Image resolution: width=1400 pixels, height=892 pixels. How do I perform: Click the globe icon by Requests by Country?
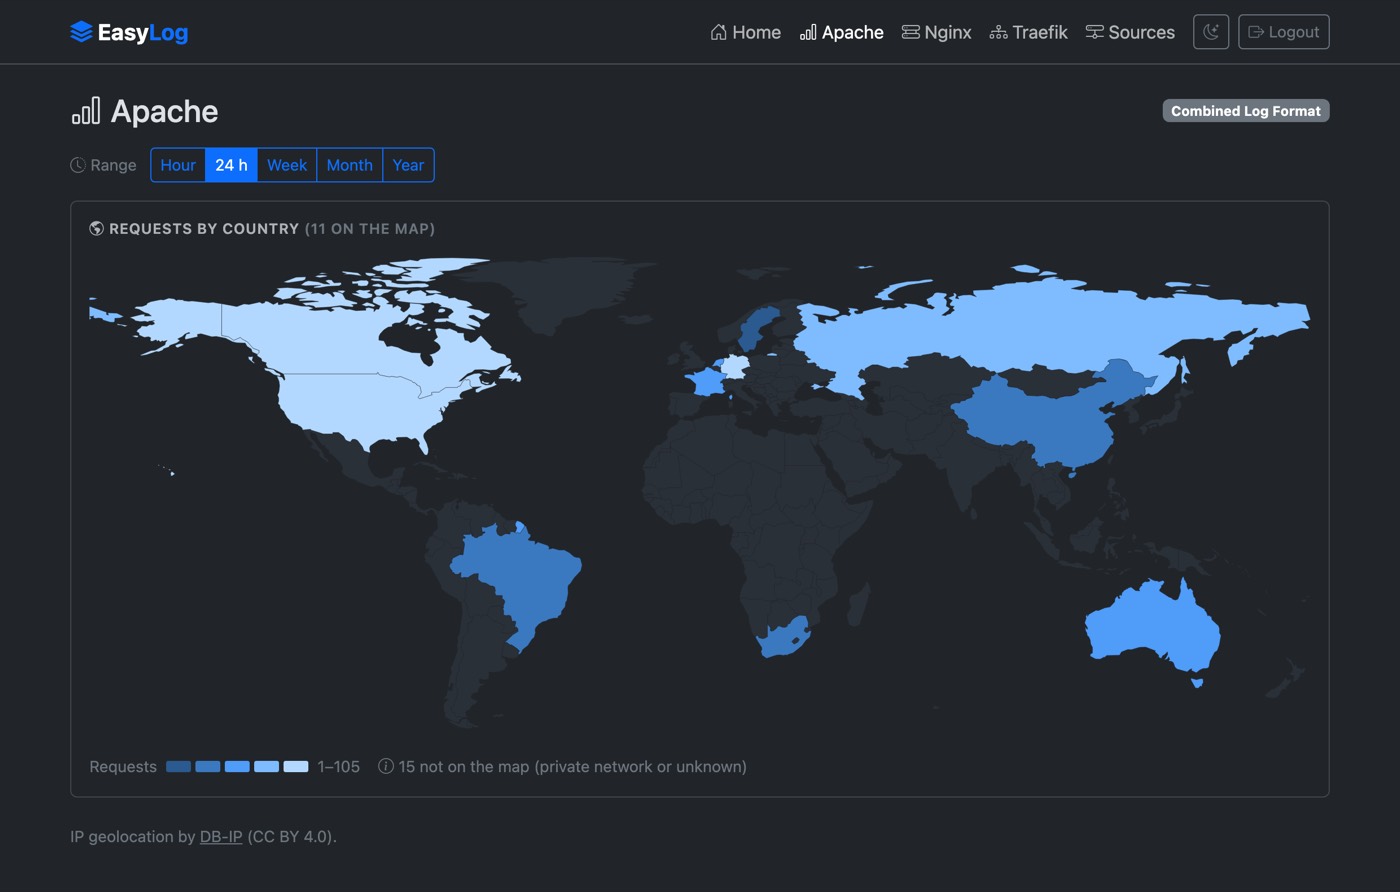96,228
